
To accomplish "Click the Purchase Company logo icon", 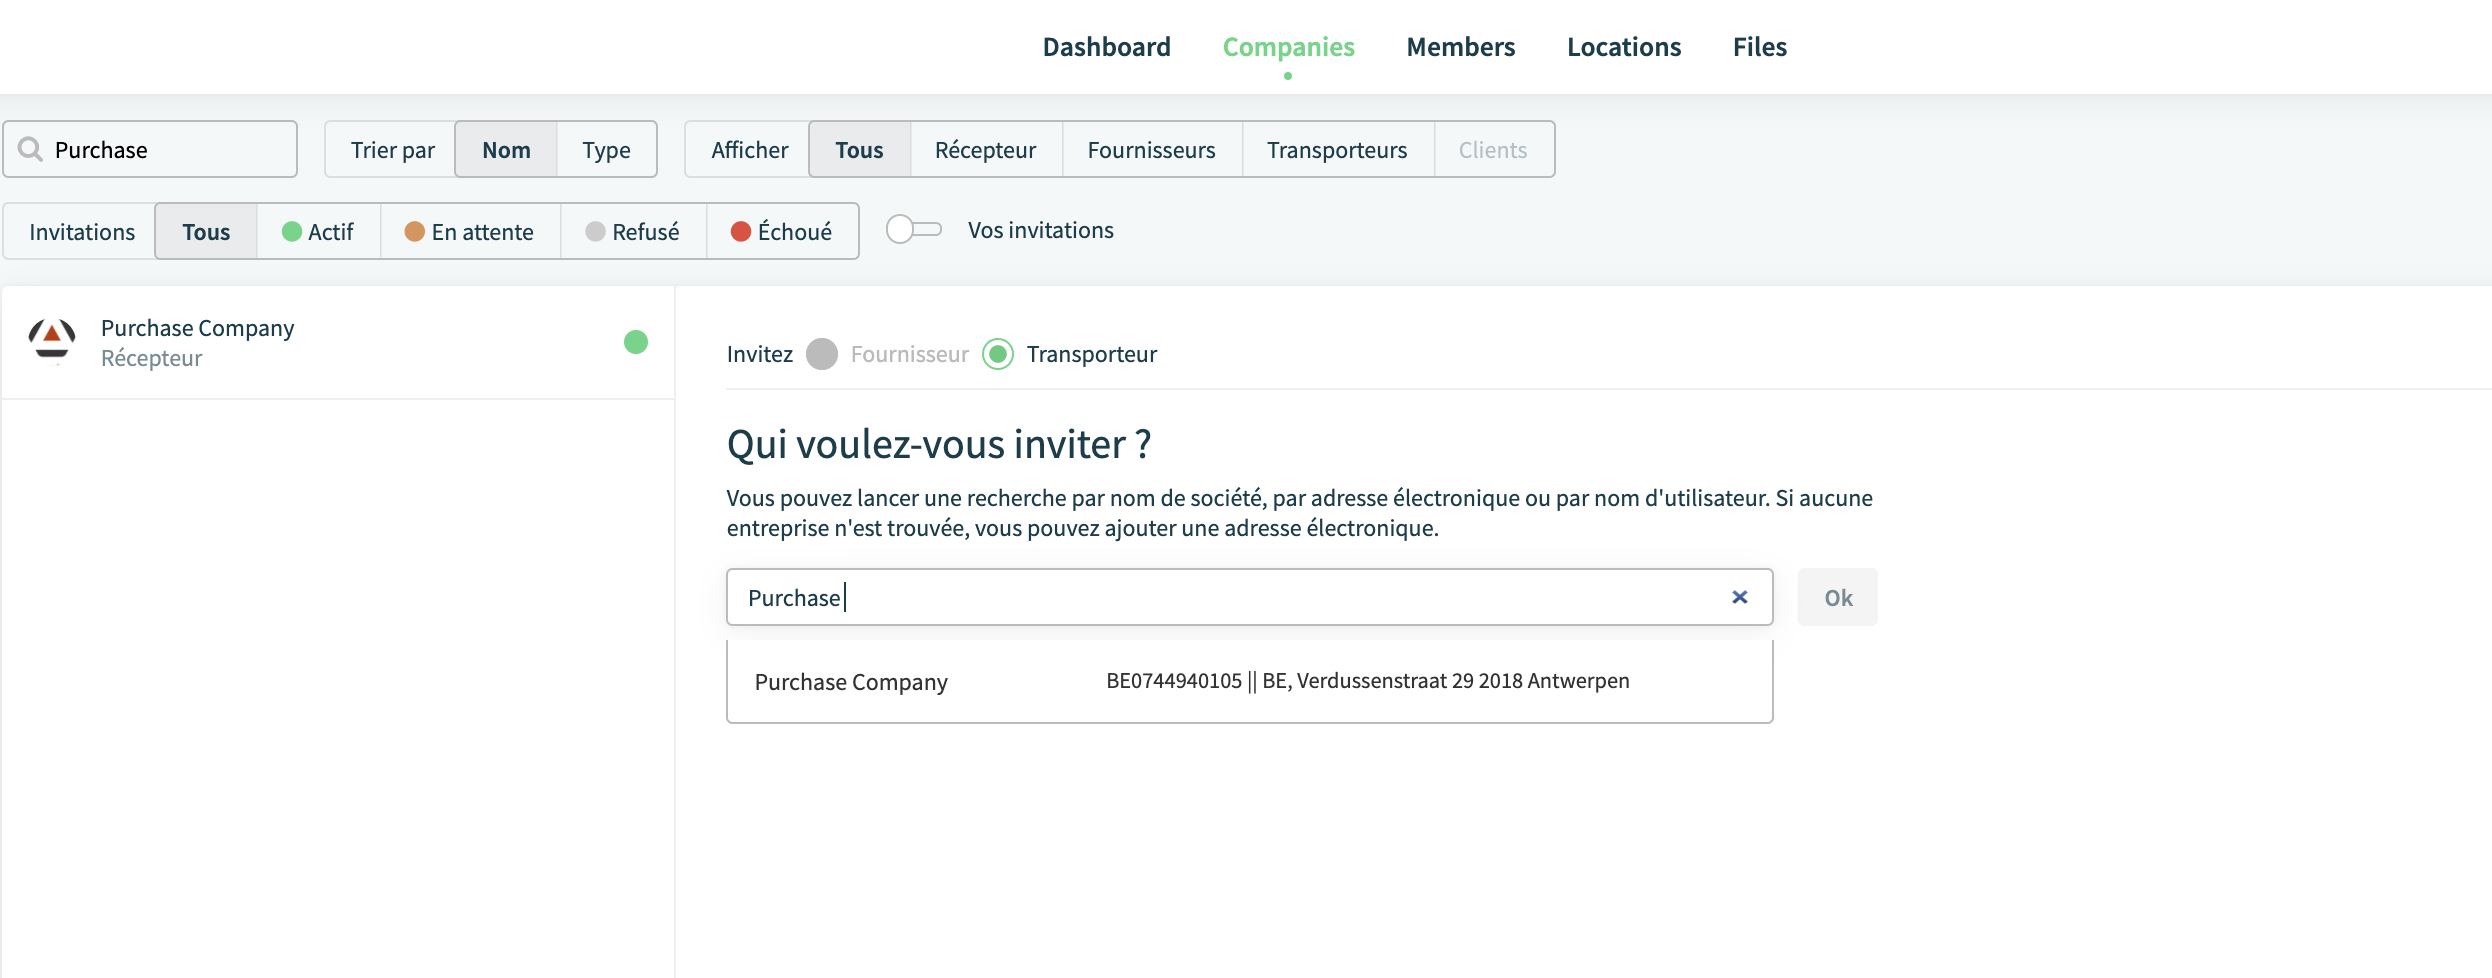I will (x=52, y=342).
